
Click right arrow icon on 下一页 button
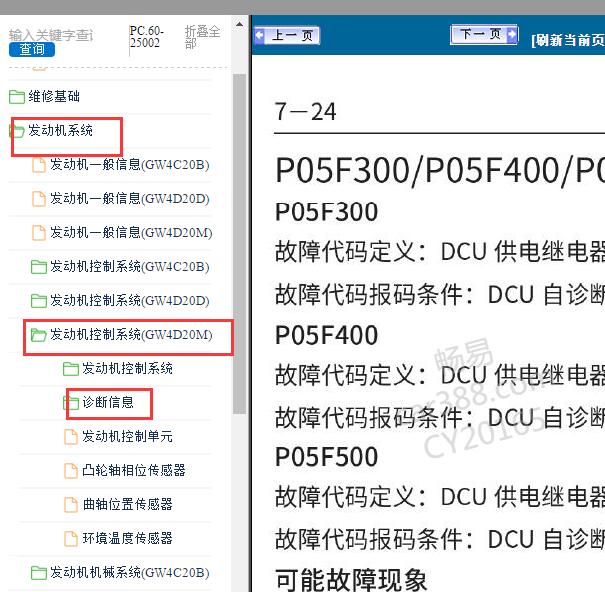[x=512, y=34]
